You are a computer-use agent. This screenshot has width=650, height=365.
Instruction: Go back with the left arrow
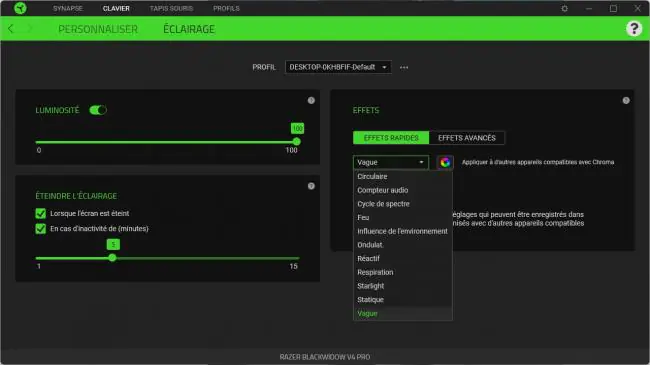(11, 29)
